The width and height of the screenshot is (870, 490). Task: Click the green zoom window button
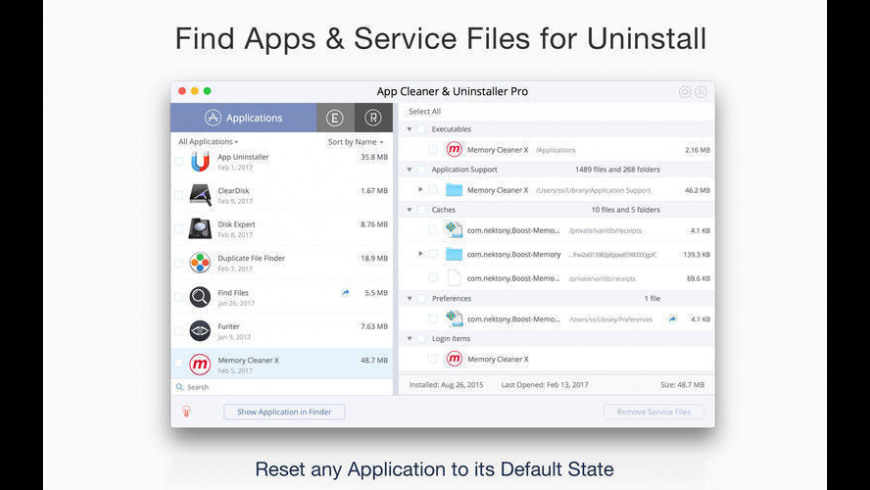[207, 91]
